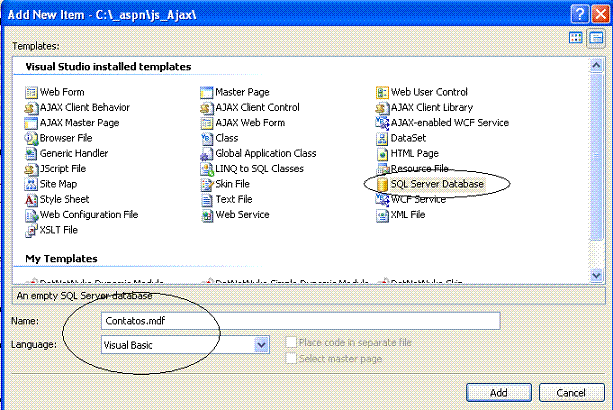
Task: Select the DataSet template icon
Action: [x=383, y=139]
